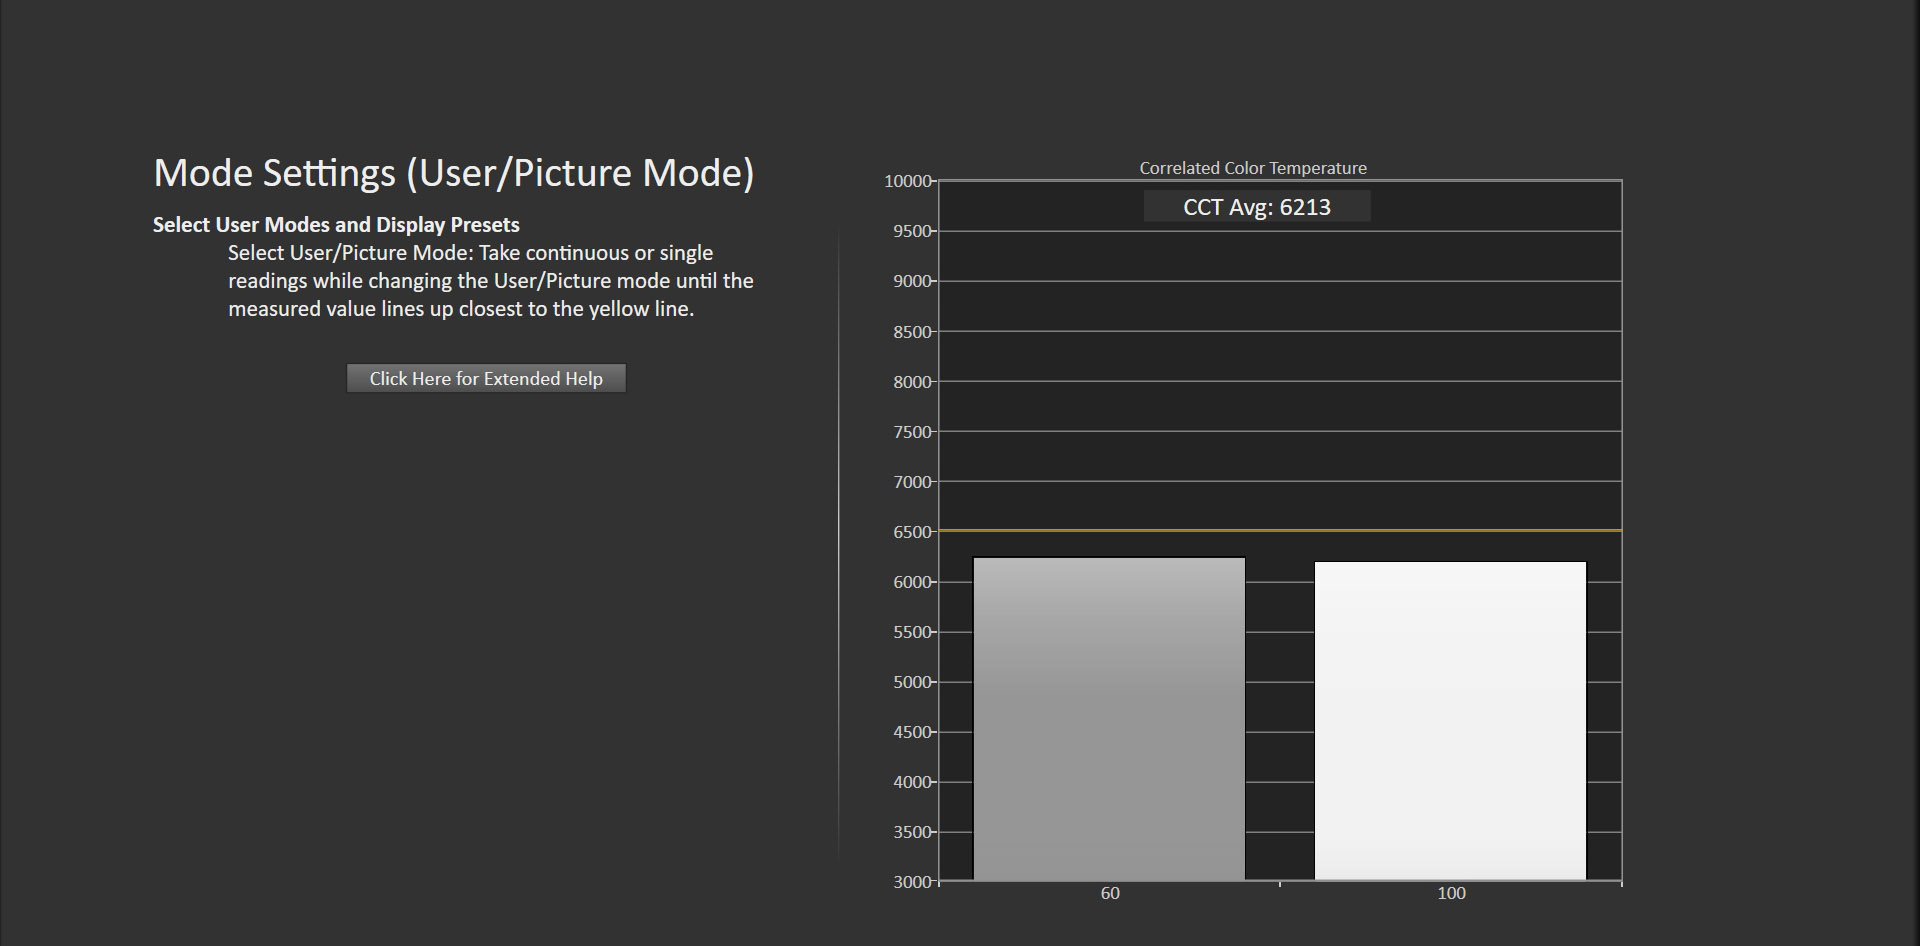Click the CCT Avg 6213 readout
Image resolution: width=1920 pixels, height=946 pixels.
click(1256, 207)
